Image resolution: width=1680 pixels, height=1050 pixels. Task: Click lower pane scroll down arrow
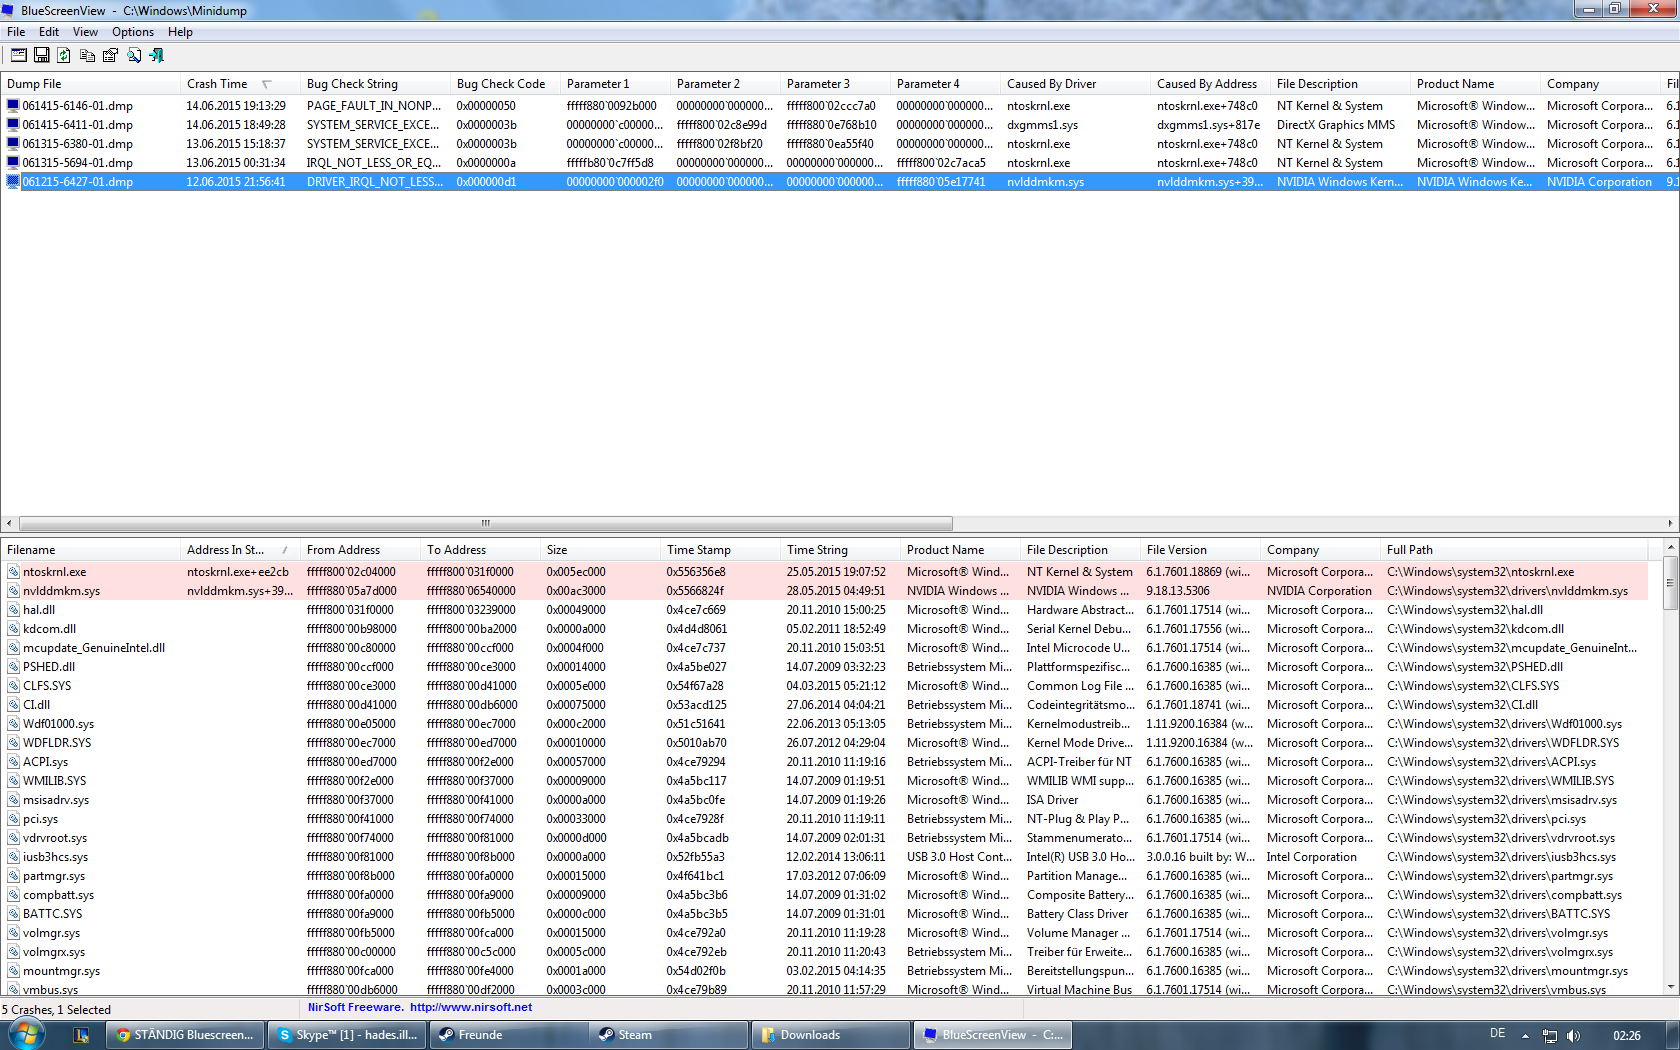click(1670, 987)
